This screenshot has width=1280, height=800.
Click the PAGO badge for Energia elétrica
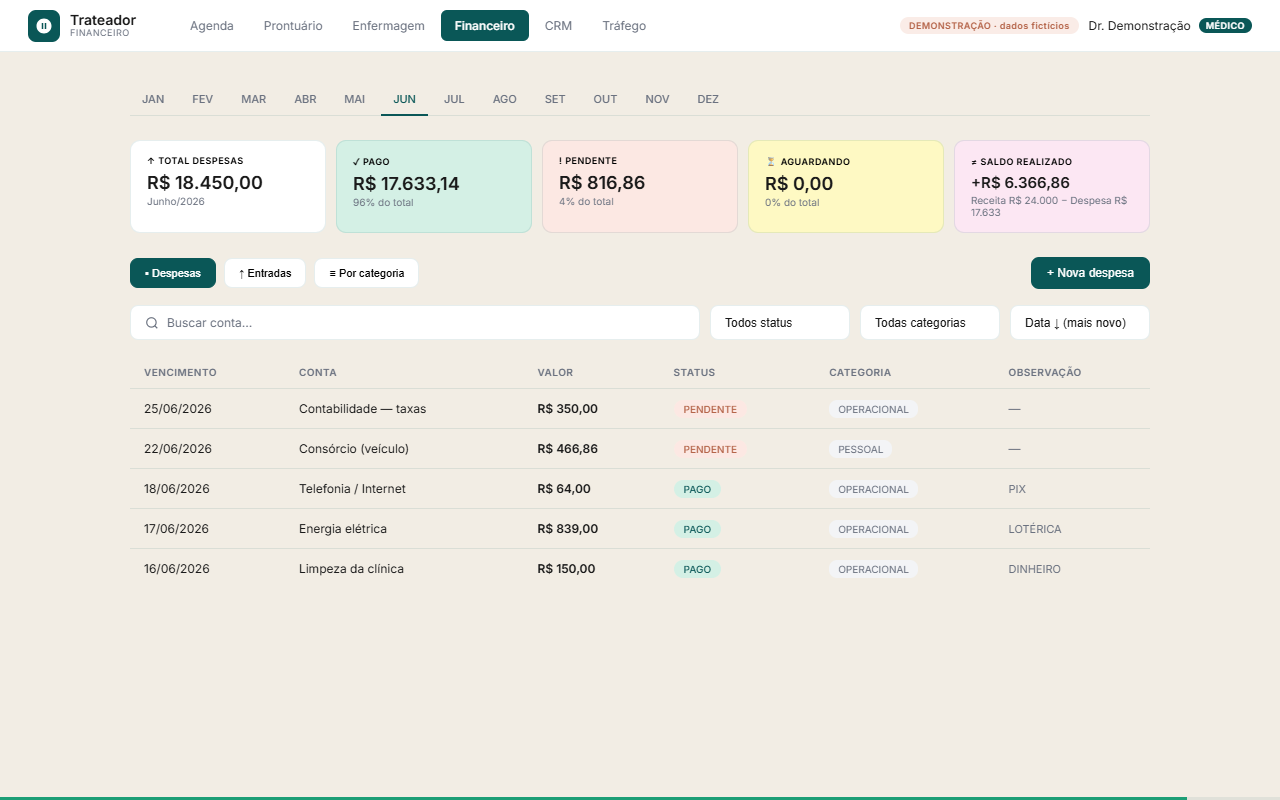point(697,529)
